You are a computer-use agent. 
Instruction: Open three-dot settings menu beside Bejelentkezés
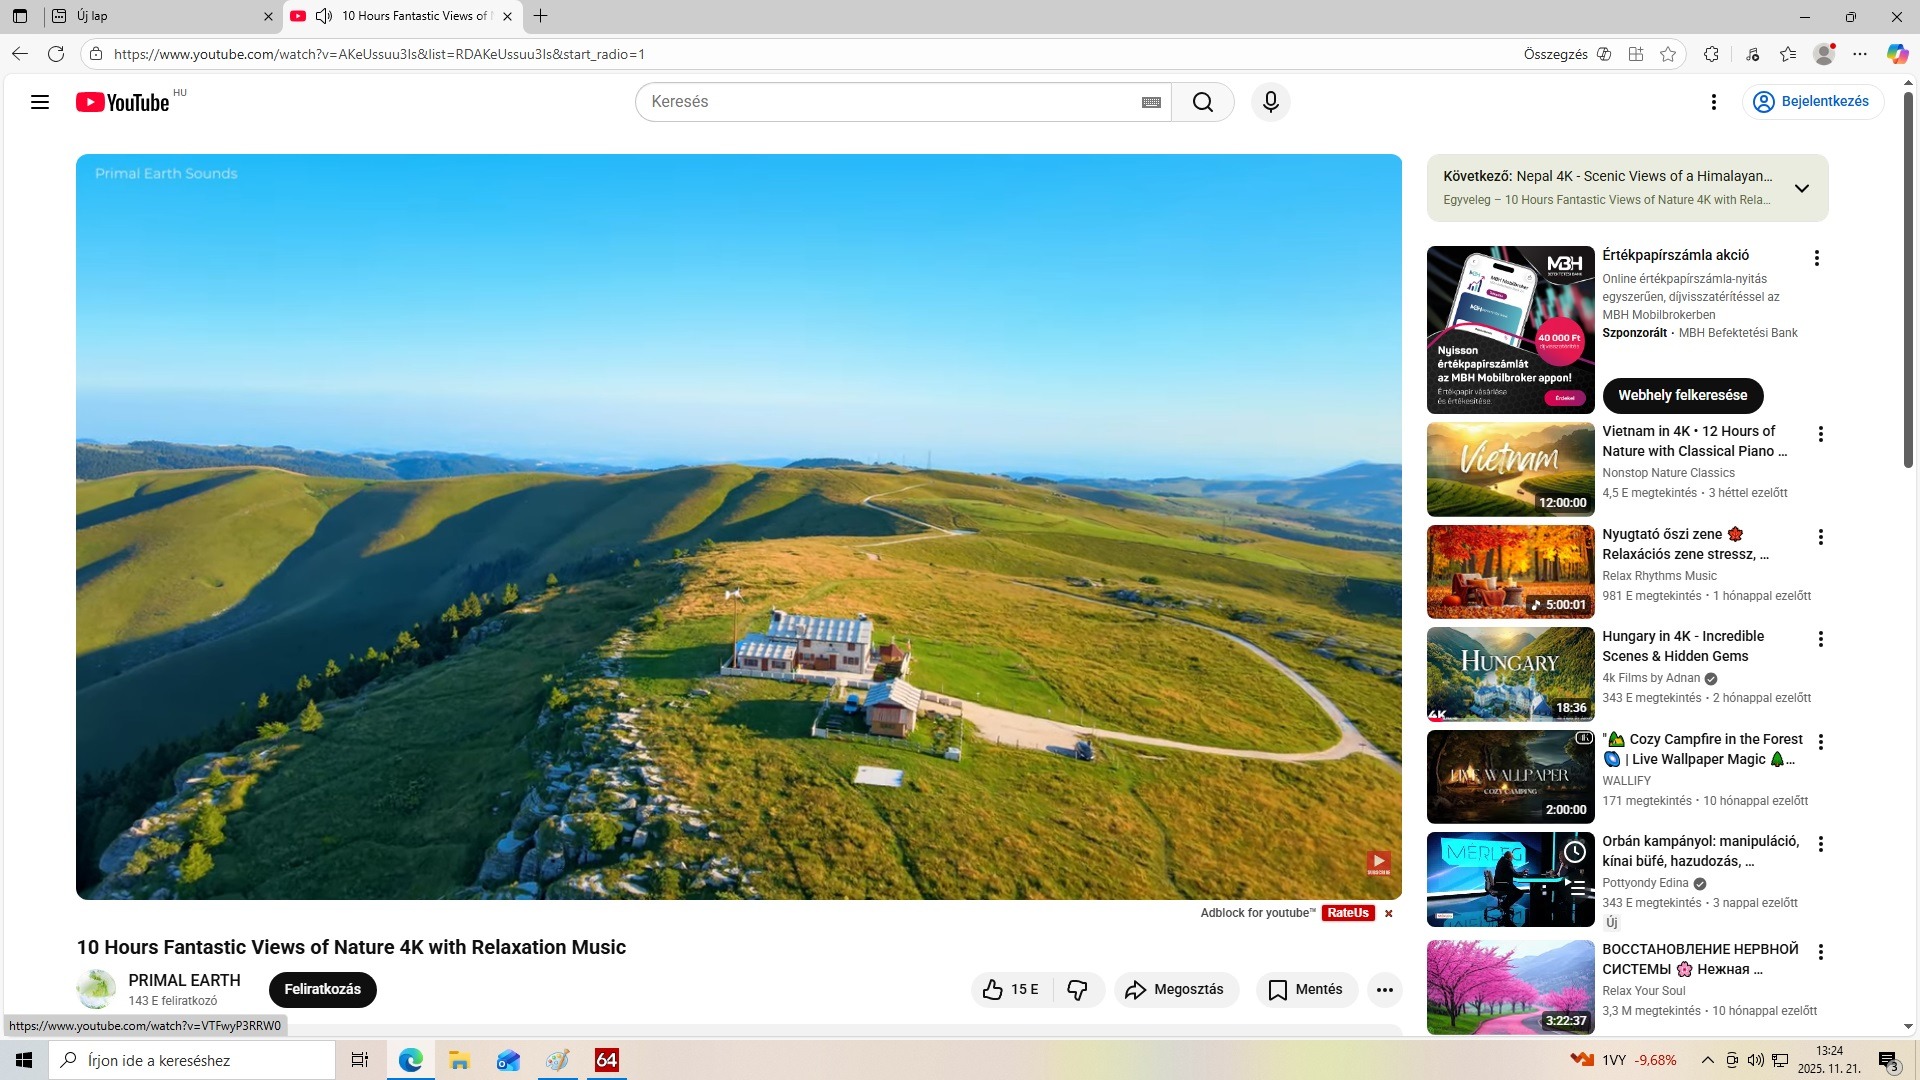pyautogui.click(x=1713, y=102)
